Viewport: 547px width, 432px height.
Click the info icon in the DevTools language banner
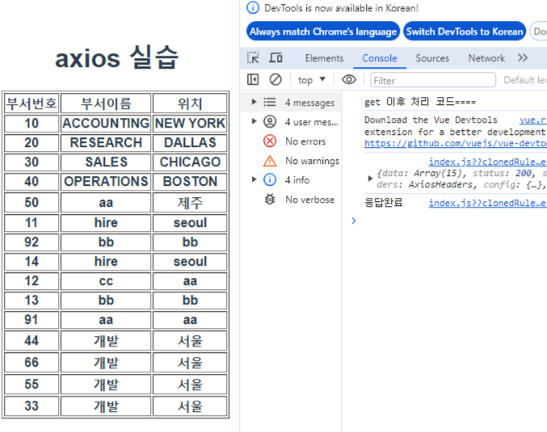click(253, 8)
